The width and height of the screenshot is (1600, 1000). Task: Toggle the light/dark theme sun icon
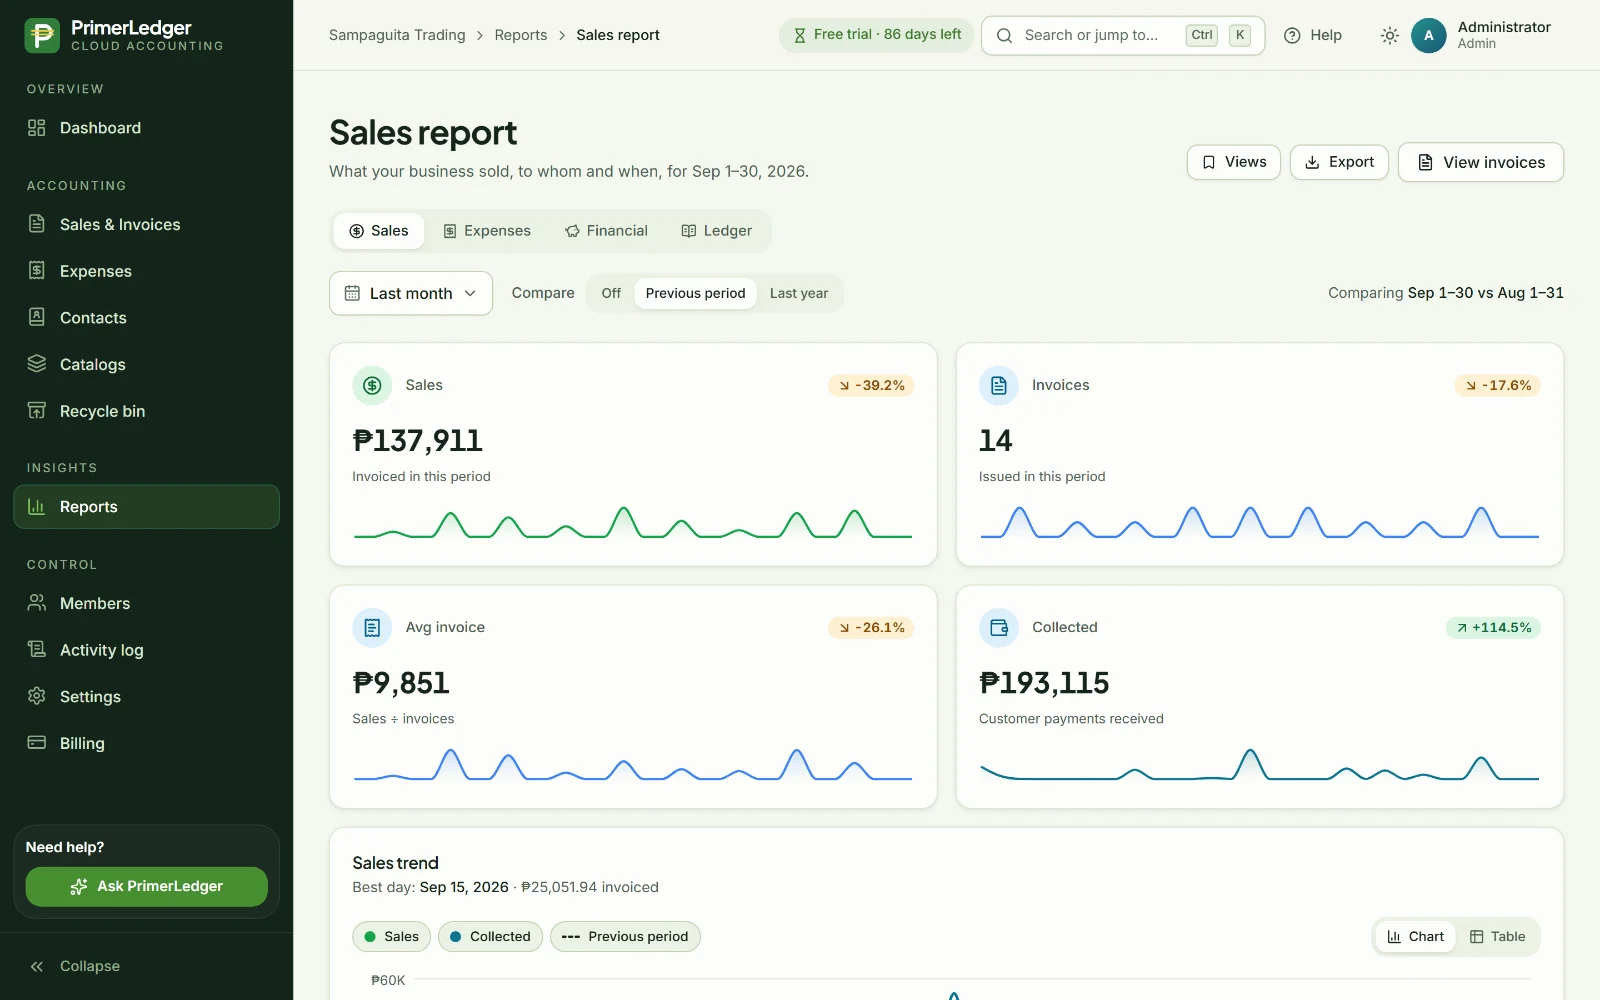[x=1389, y=35]
